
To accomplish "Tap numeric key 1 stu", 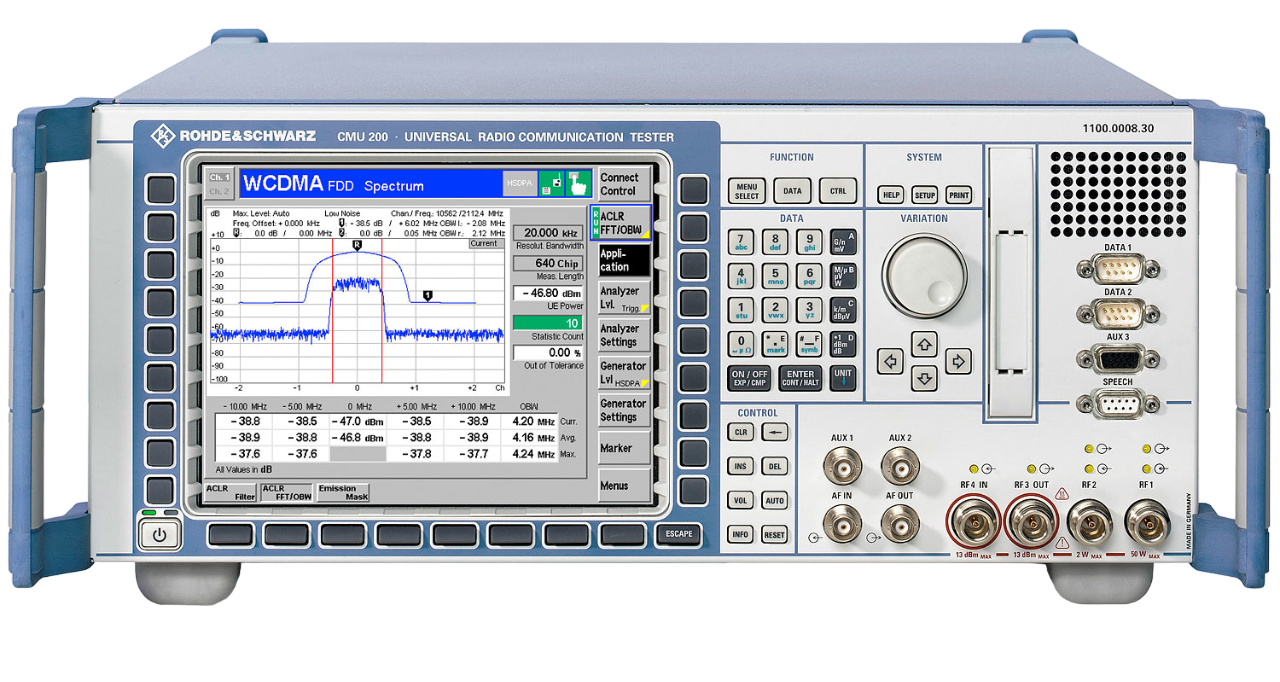I will (x=741, y=310).
